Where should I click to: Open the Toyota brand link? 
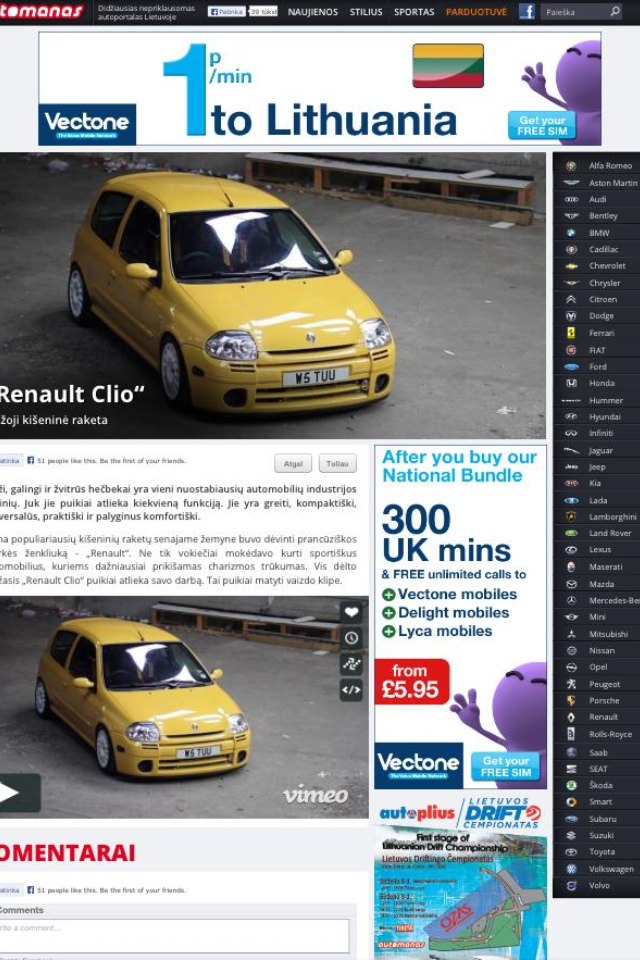[x=601, y=852]
